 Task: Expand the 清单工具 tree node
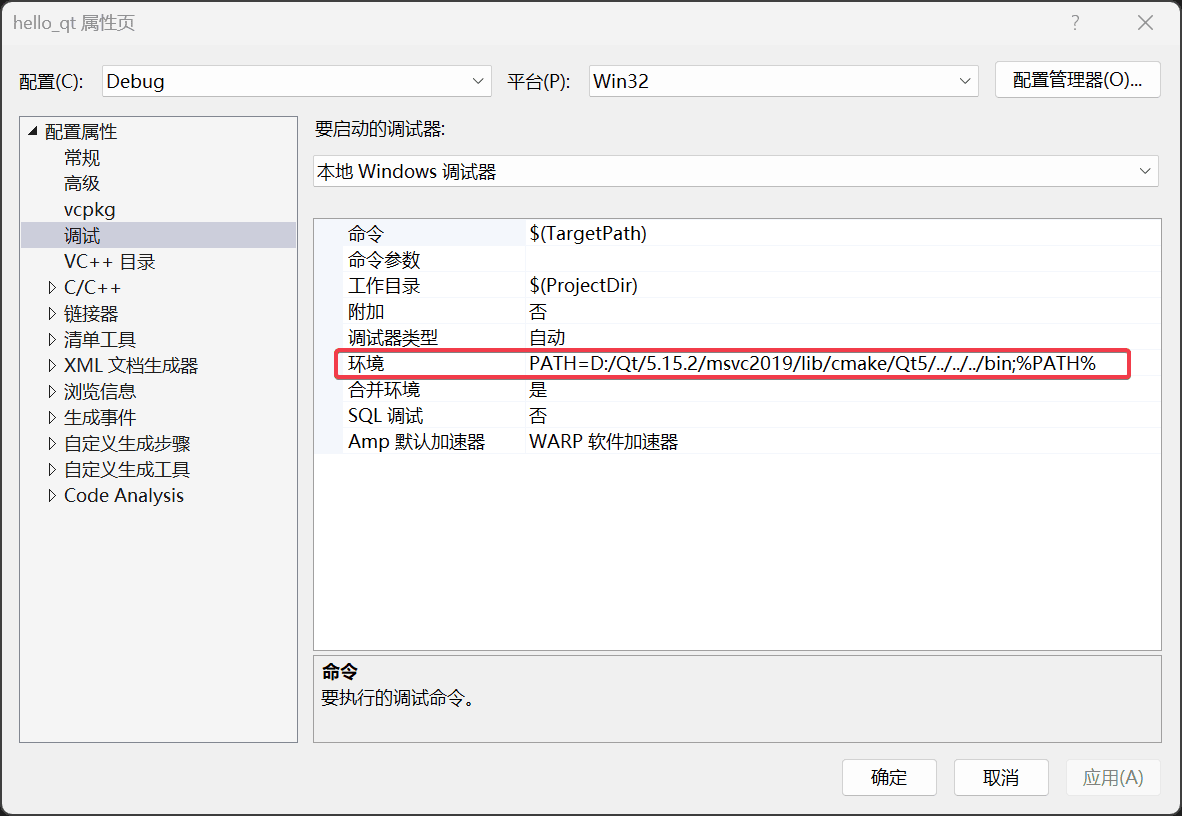52,340
